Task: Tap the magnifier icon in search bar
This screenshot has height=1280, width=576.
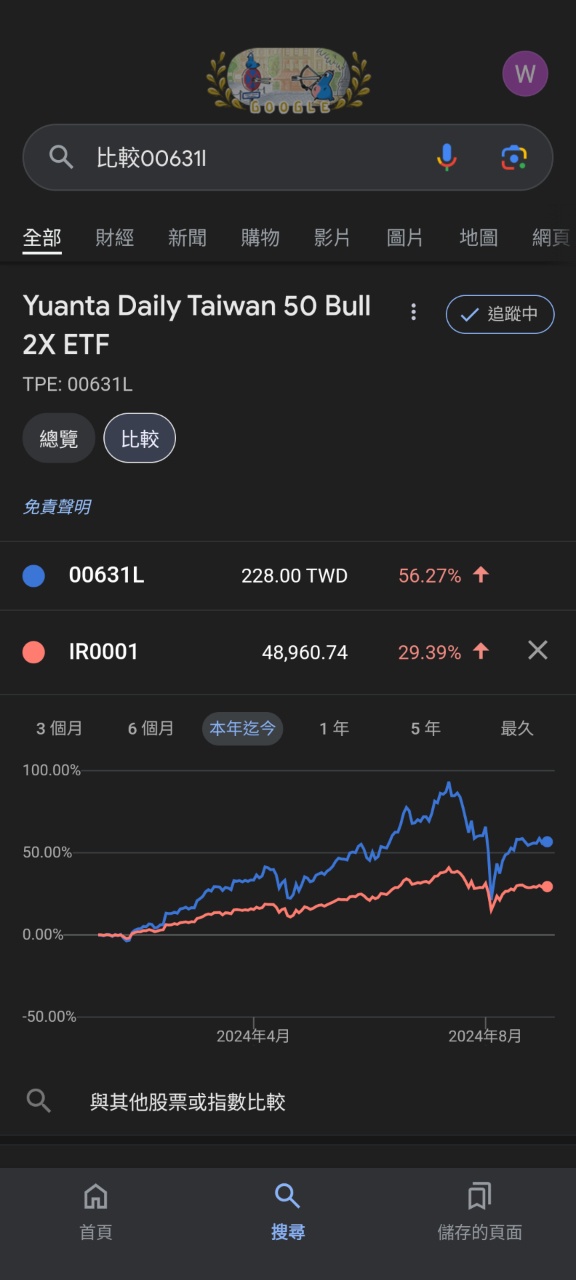Action: click(62, 157)
